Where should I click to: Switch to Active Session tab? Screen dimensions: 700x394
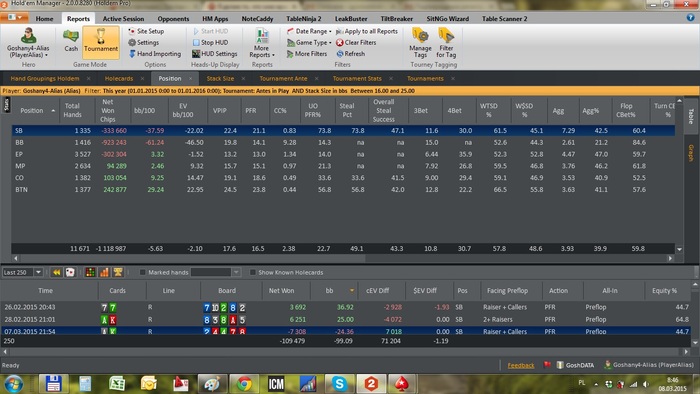(123, 19)
